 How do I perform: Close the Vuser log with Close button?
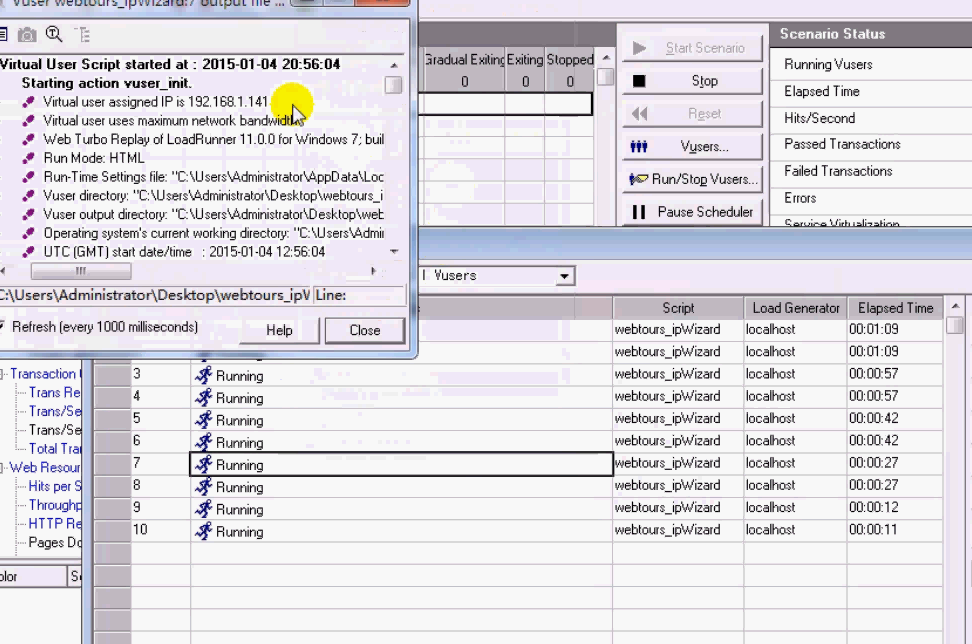click(x=364, y=330)
